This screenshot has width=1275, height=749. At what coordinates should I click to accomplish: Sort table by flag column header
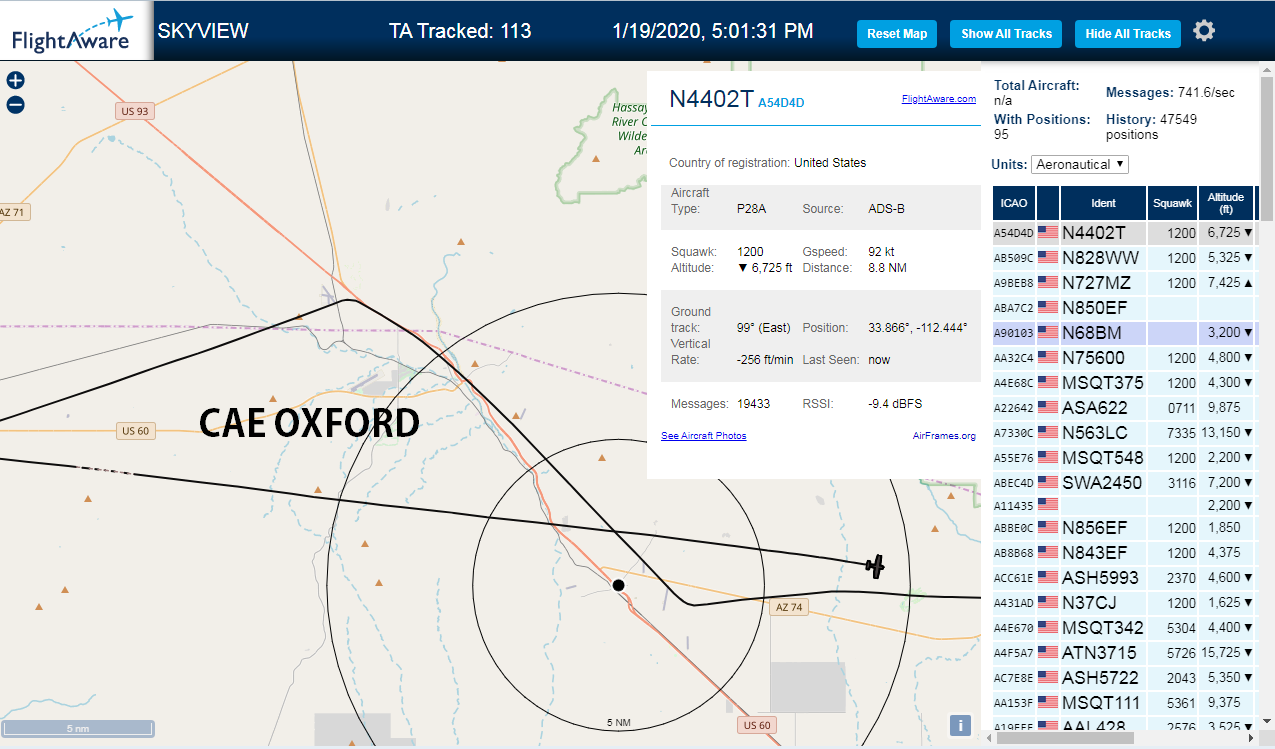[x=1048, y=203]
